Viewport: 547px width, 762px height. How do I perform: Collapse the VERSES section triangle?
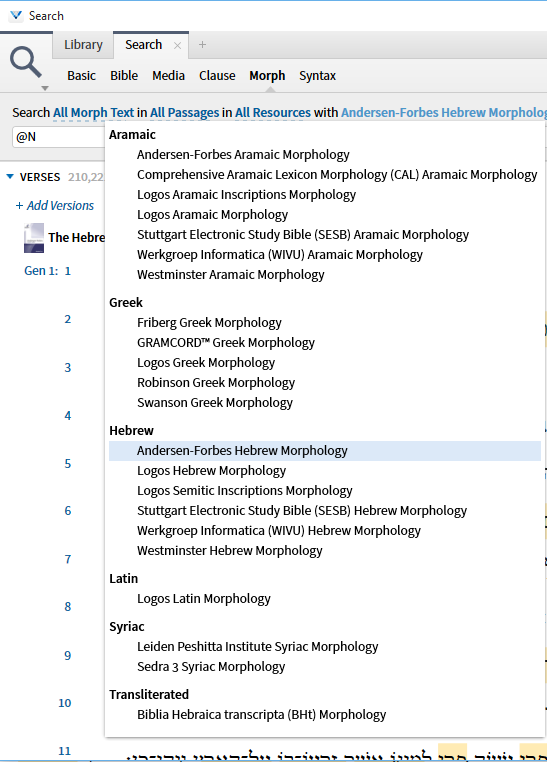(10, 176)
